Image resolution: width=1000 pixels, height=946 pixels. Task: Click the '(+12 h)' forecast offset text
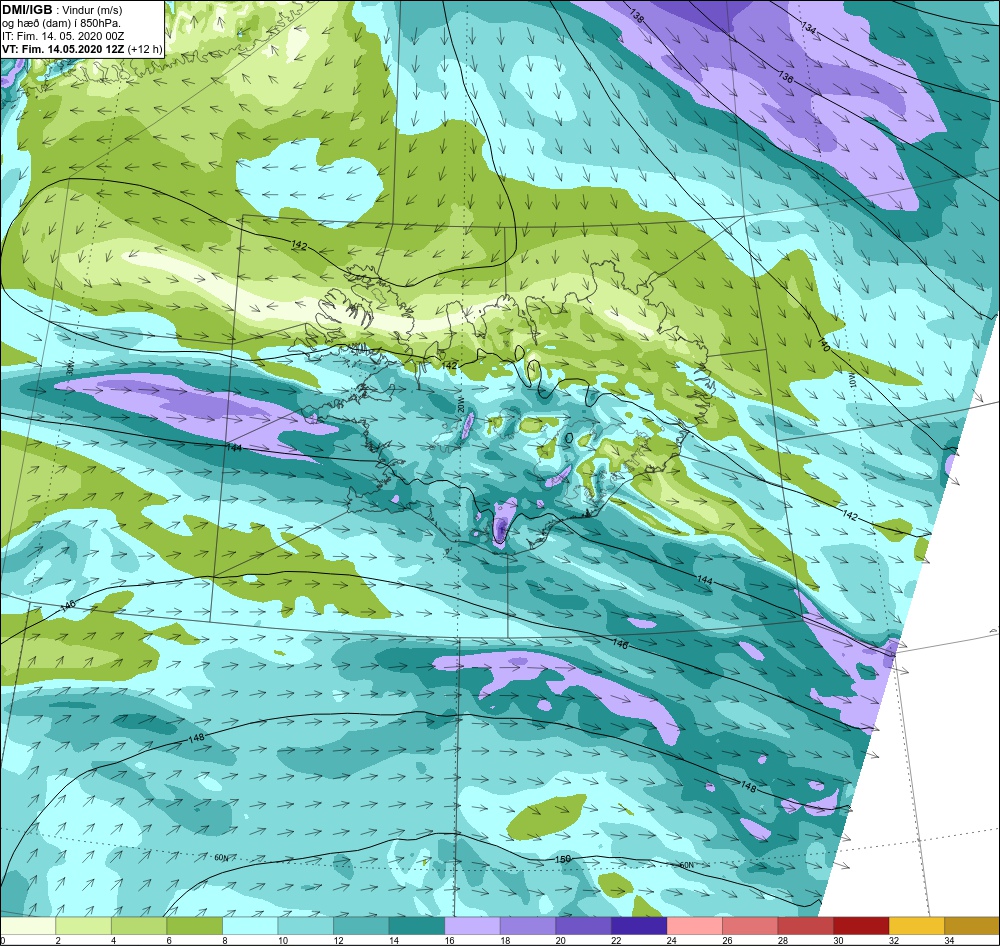tap(145, 49)
